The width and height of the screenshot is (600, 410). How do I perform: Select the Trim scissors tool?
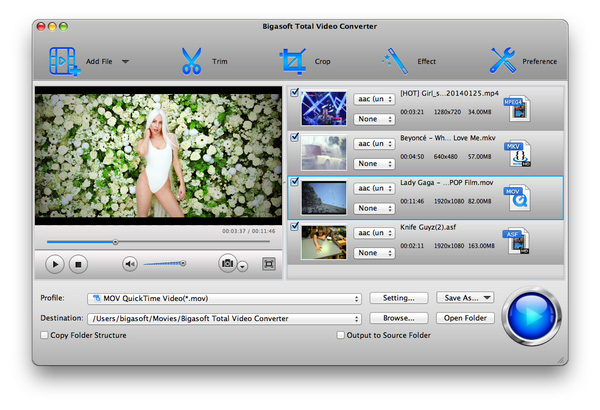[x=191, y=61]
